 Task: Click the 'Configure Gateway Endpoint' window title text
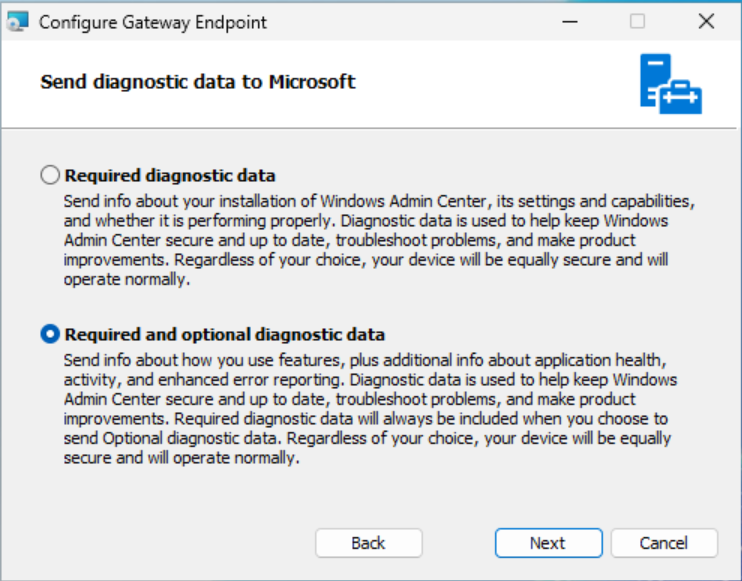[x=153, y=22]
